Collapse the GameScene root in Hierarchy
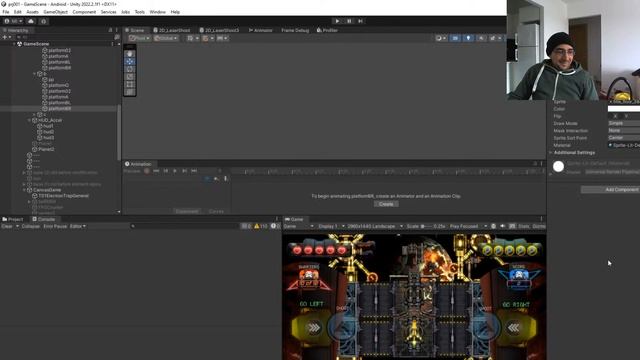This screenshot has height=360, width=640. [x=14, y=44]
